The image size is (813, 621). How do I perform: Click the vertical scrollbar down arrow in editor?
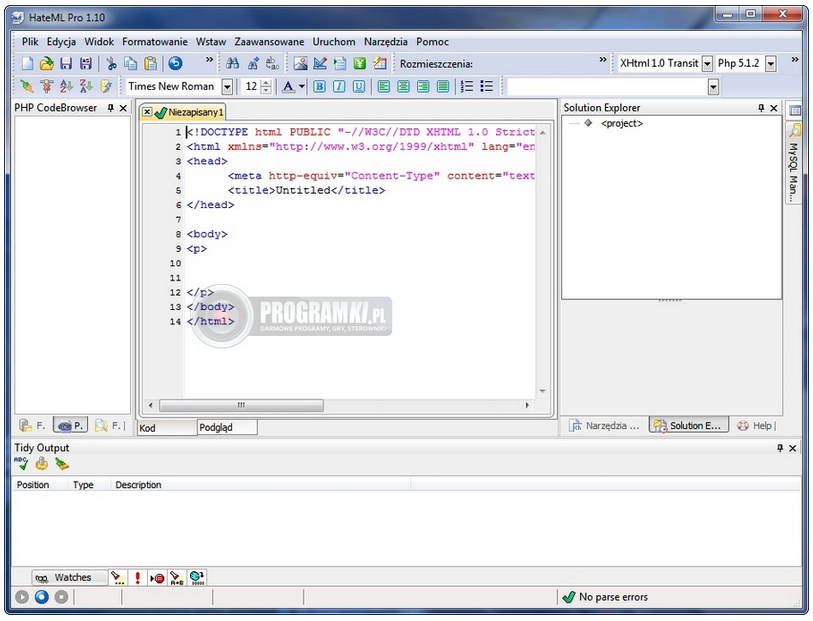(542, 391)
